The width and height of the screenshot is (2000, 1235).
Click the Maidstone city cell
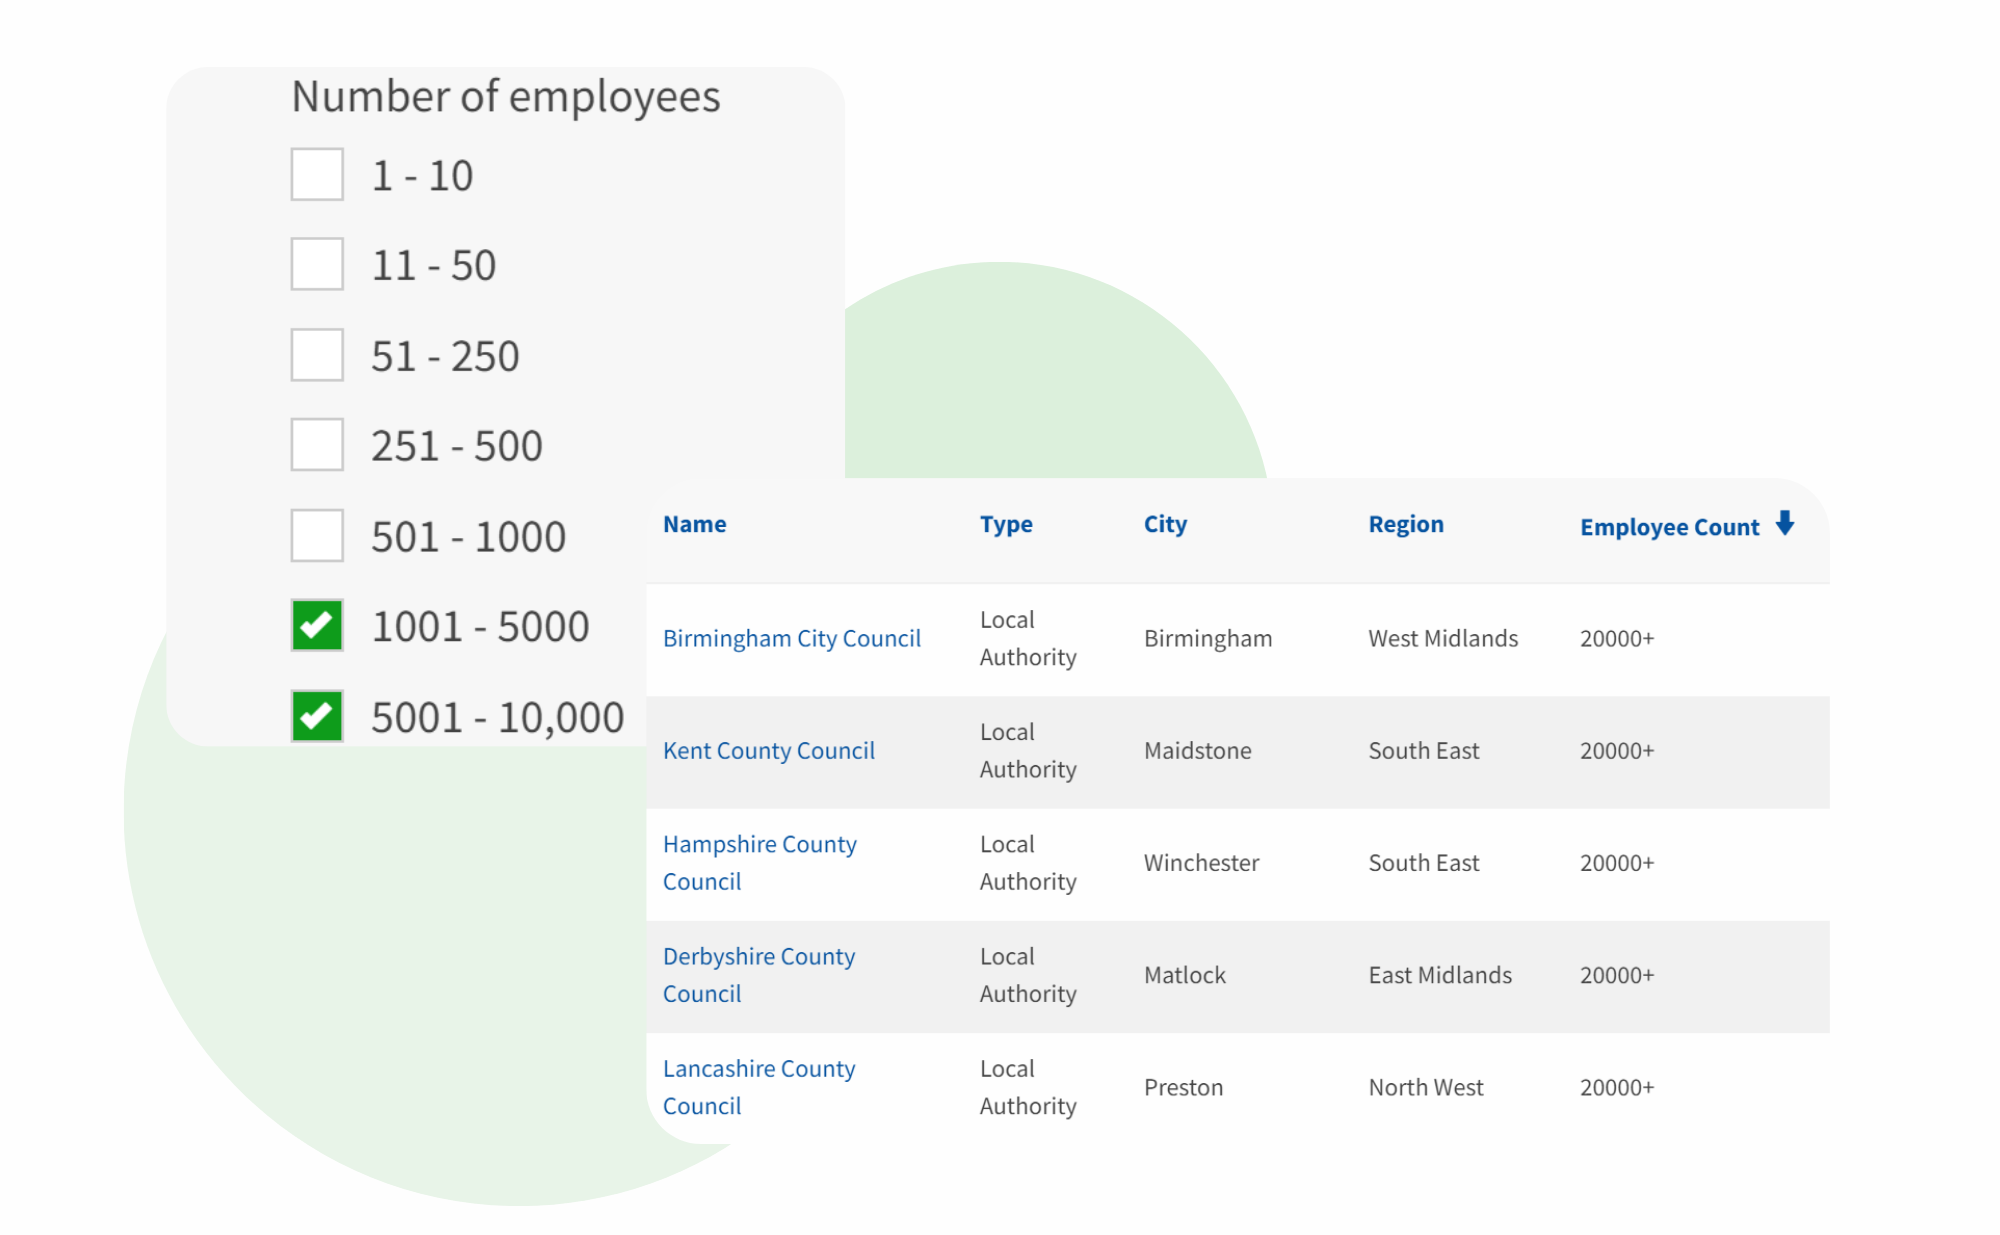tap(1198, 750)
